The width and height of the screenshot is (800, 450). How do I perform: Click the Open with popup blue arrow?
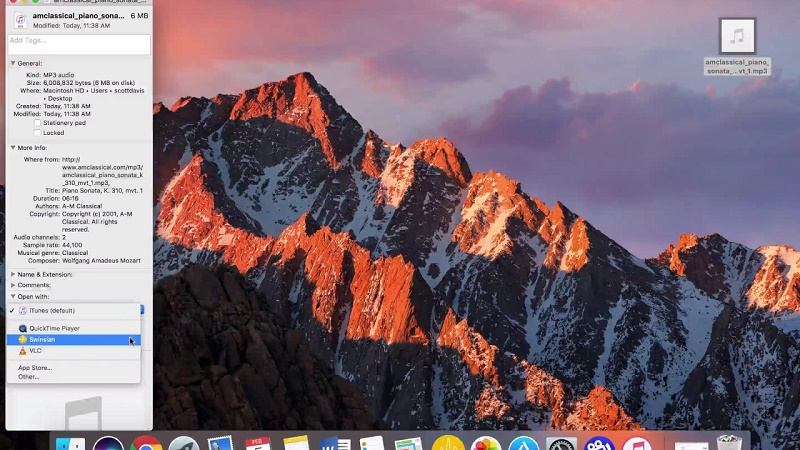click(142, 310)
